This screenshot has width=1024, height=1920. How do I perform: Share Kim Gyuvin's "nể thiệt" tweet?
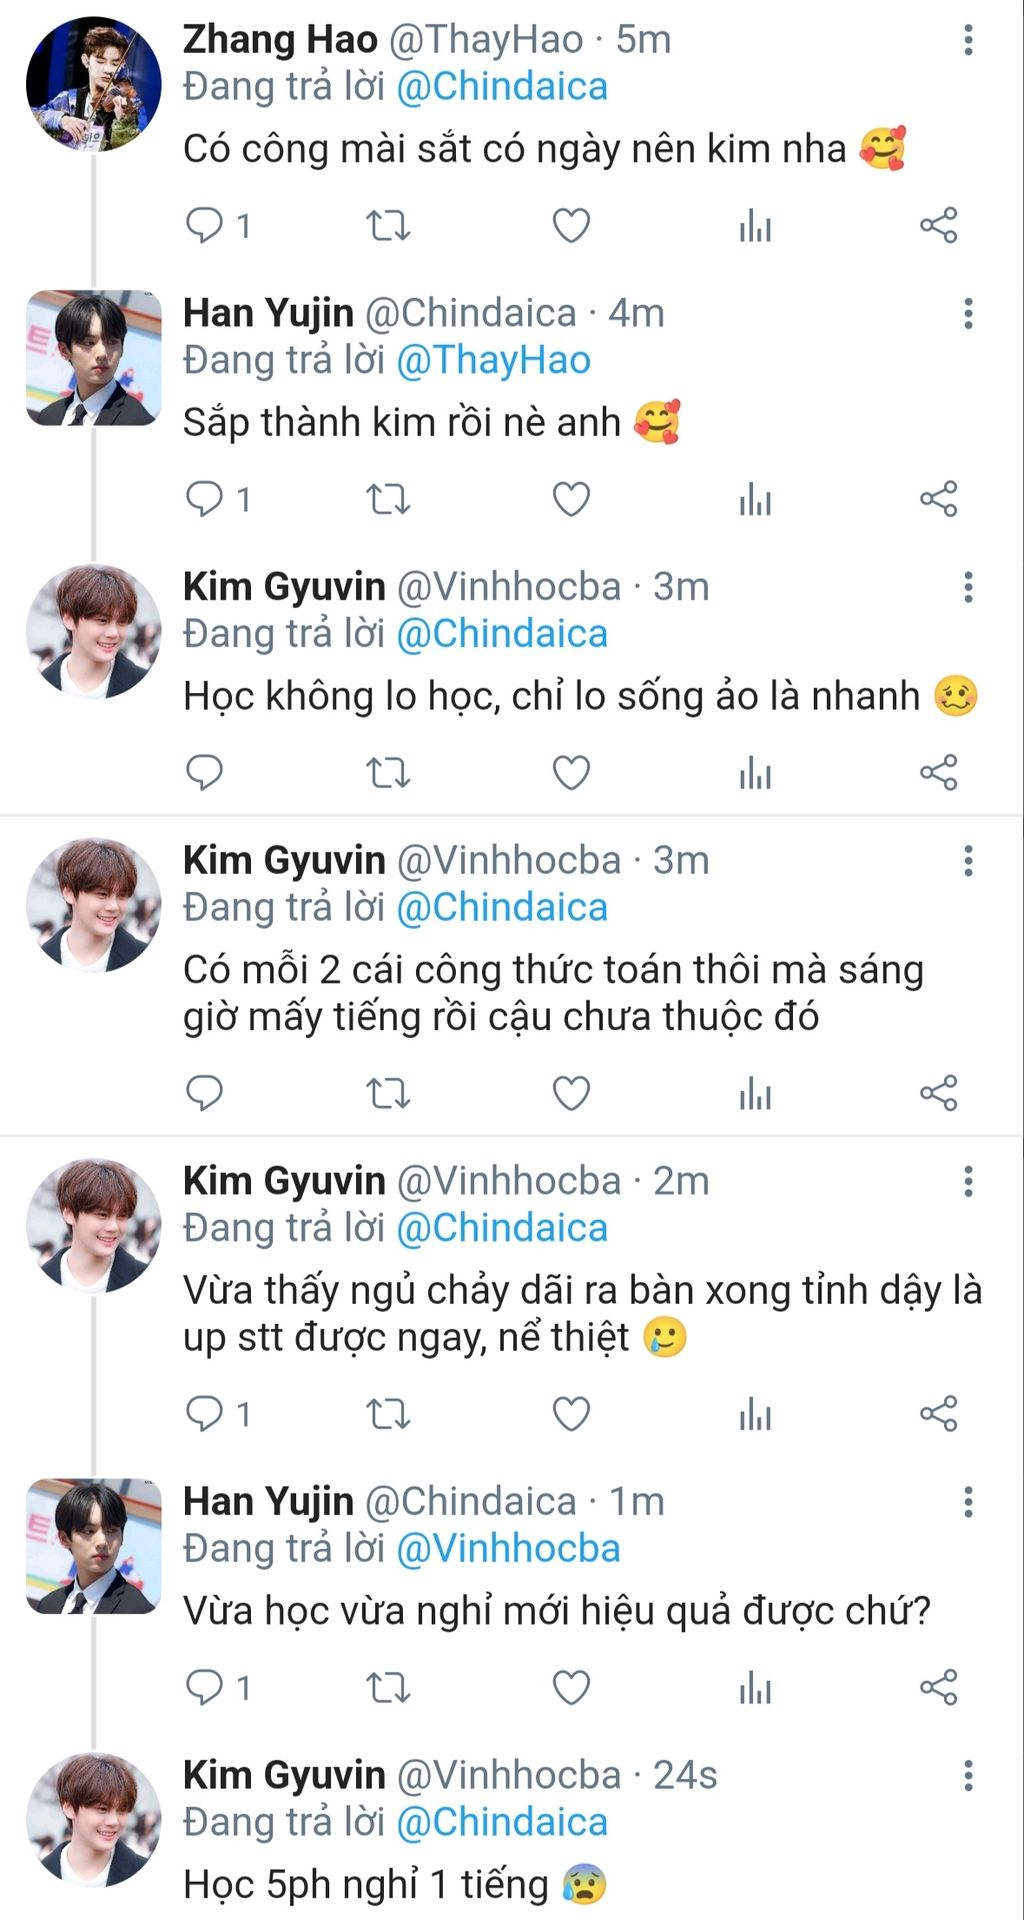938,1413
